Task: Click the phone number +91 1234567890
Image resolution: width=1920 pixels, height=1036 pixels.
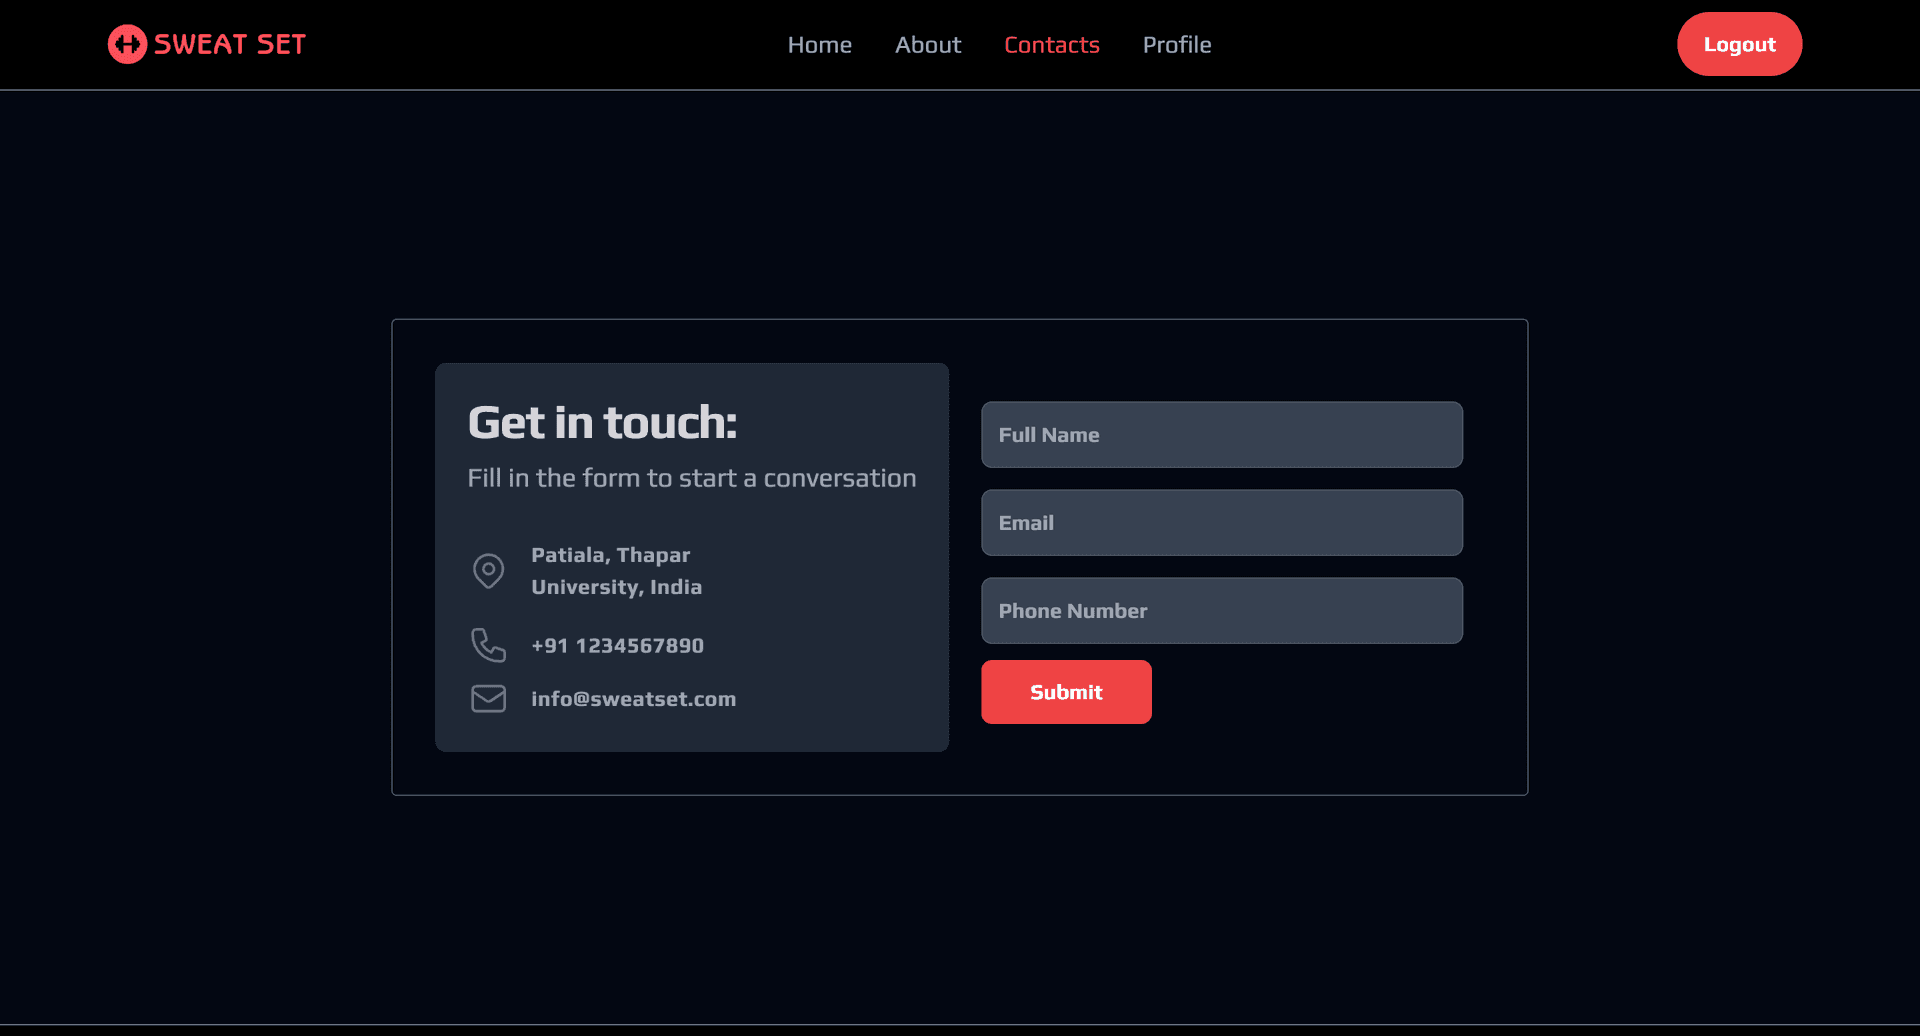Action: tap(617, 646)
